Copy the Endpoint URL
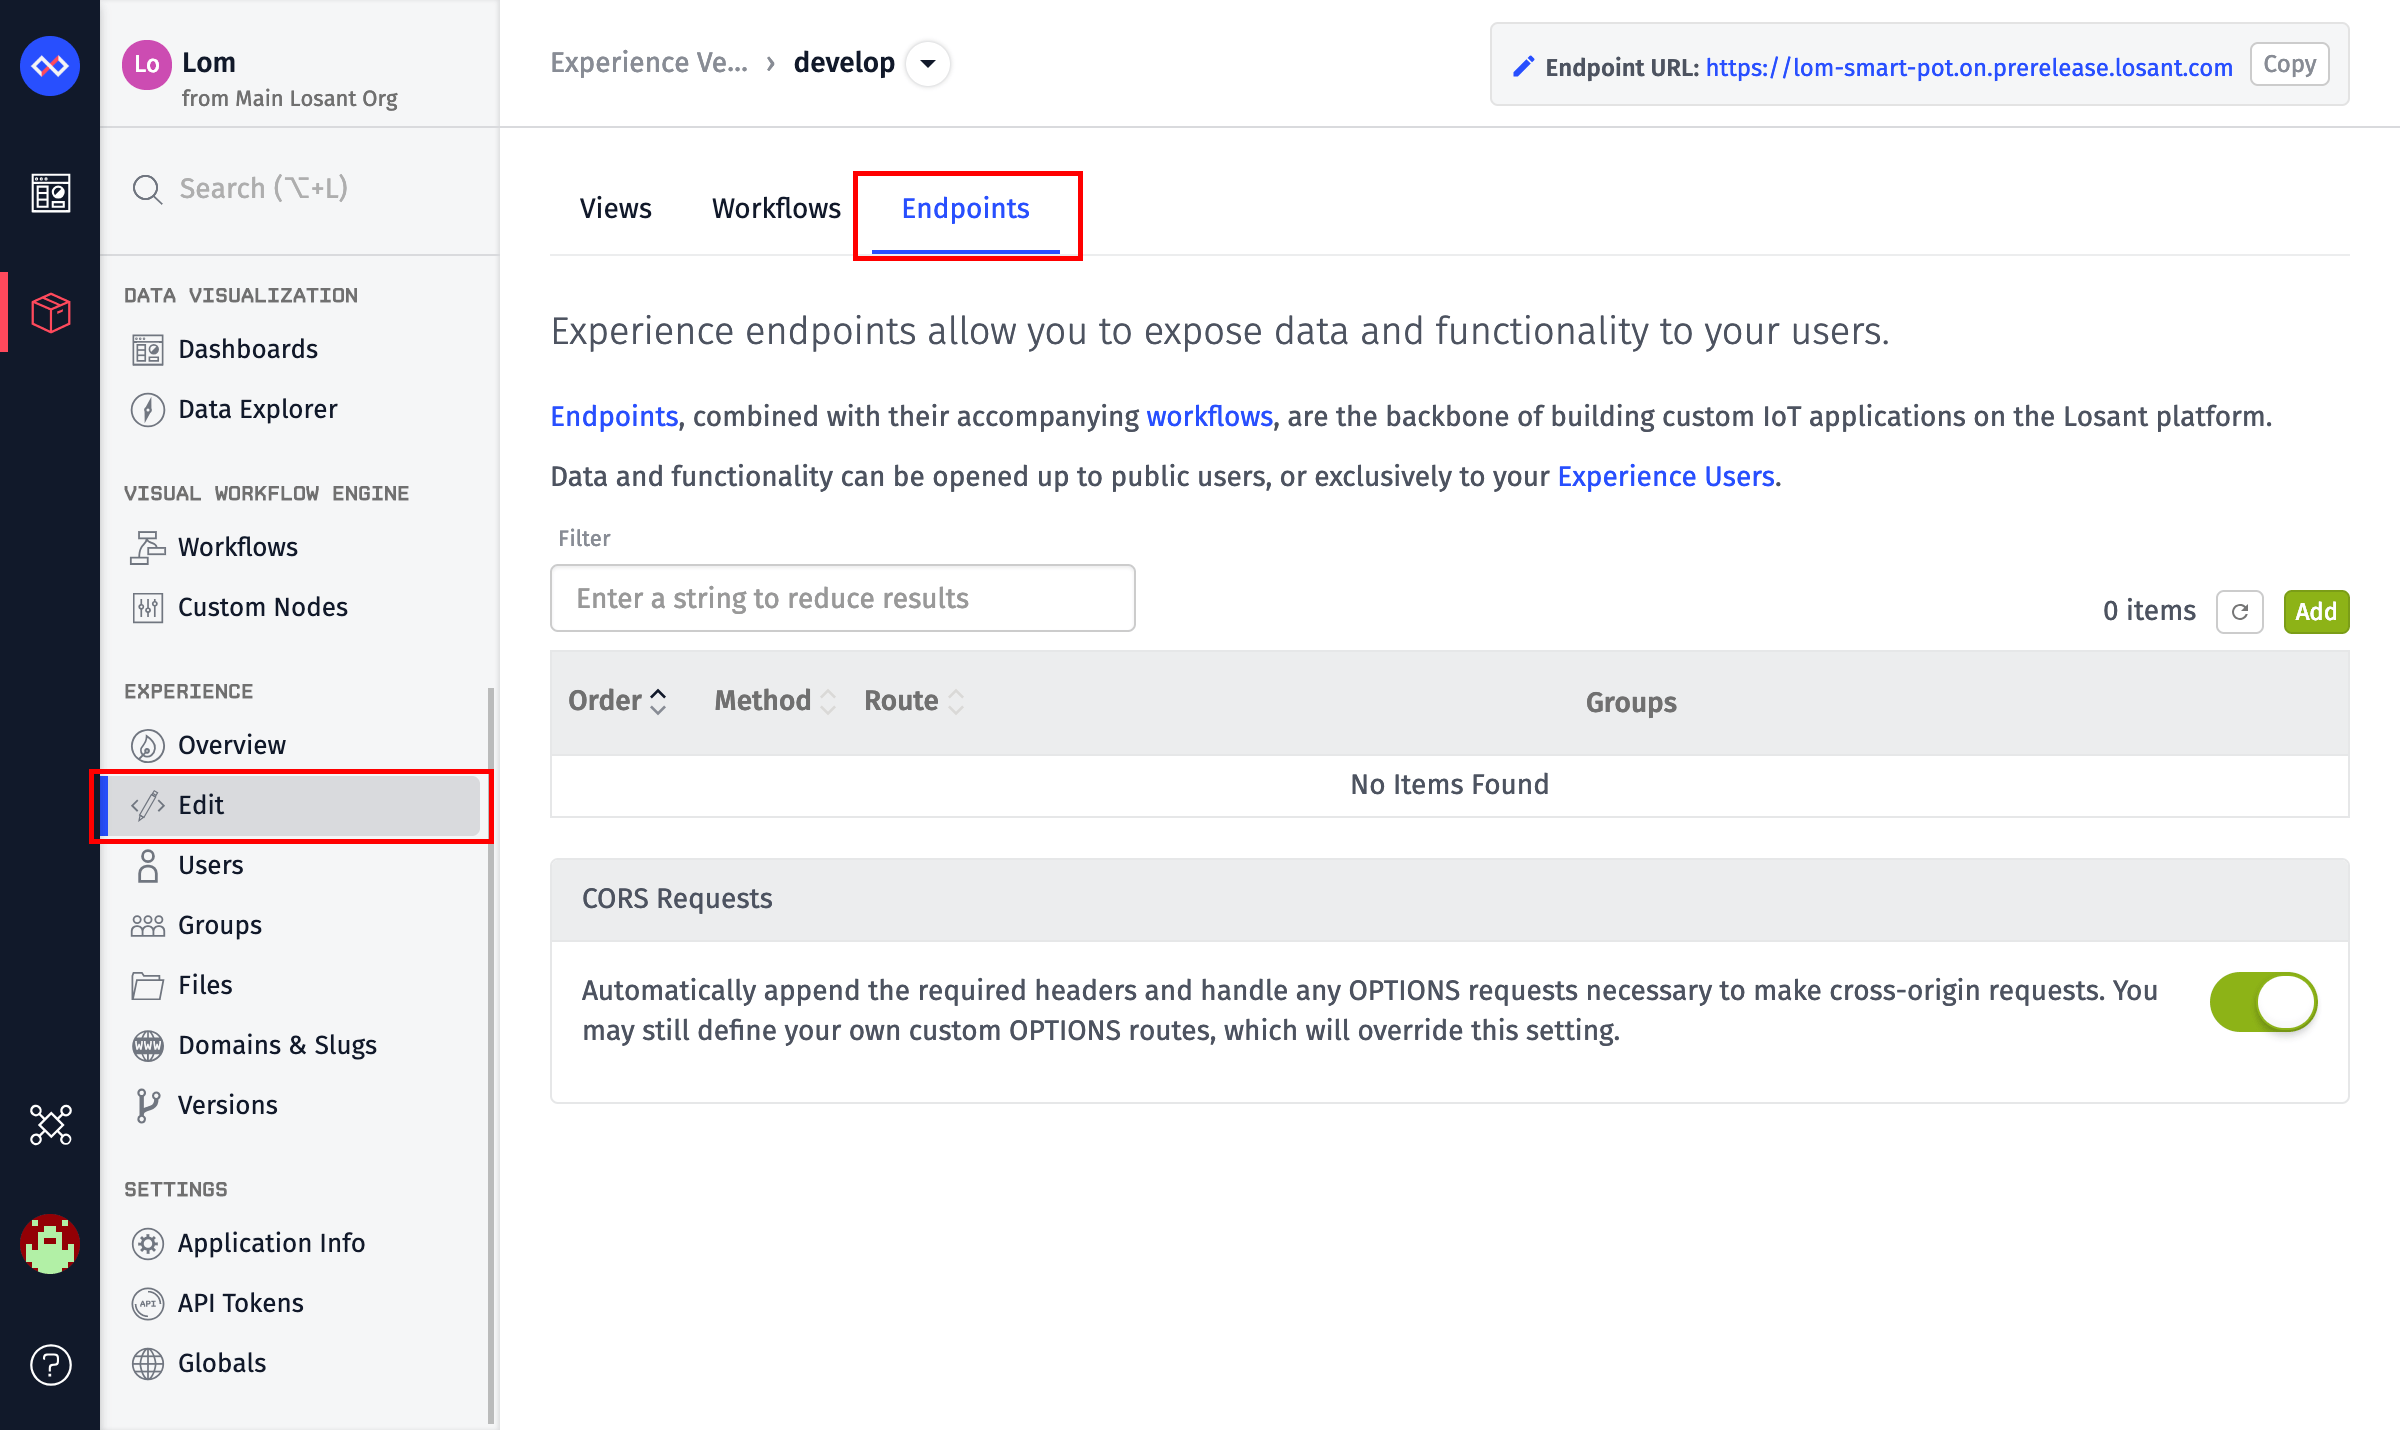Image resolution: width=2400 pixels, height=1430 pixels. (2290, 65)
